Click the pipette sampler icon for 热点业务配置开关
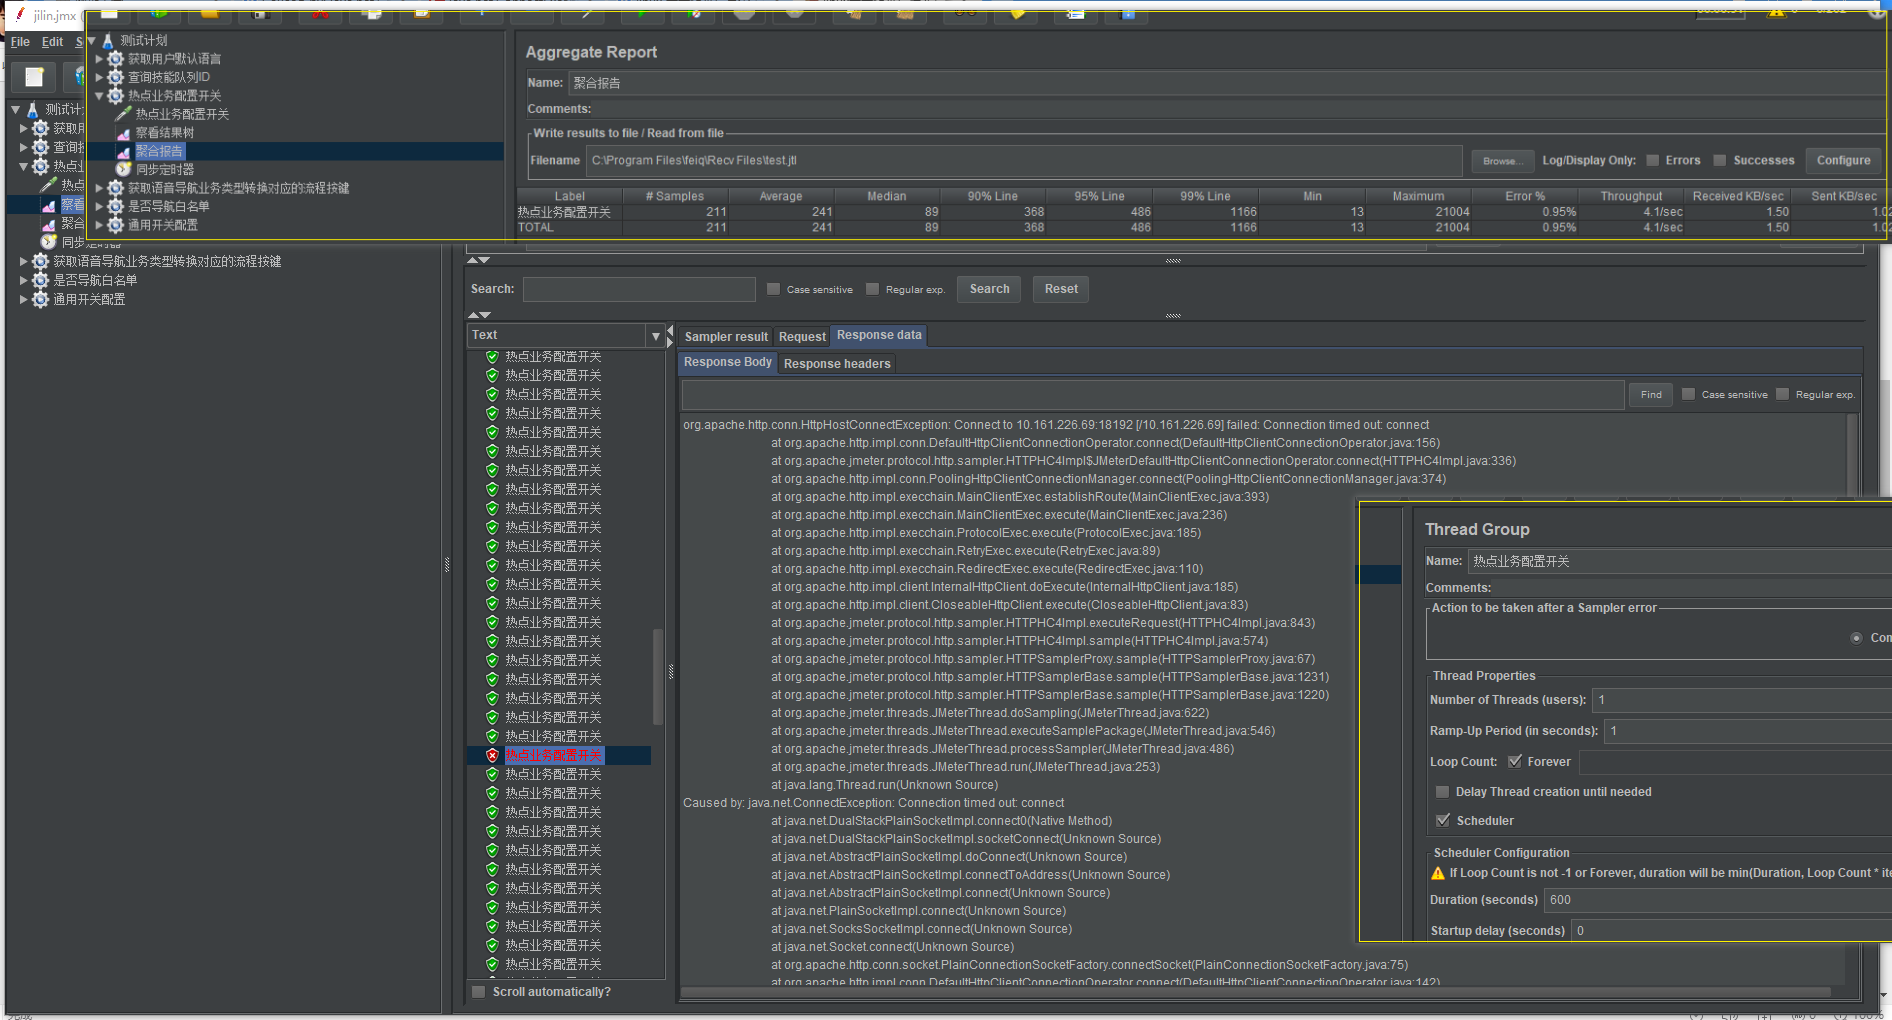This screenshot has width=1892, height=1020. pyautogui.click(x=124, y=114)
